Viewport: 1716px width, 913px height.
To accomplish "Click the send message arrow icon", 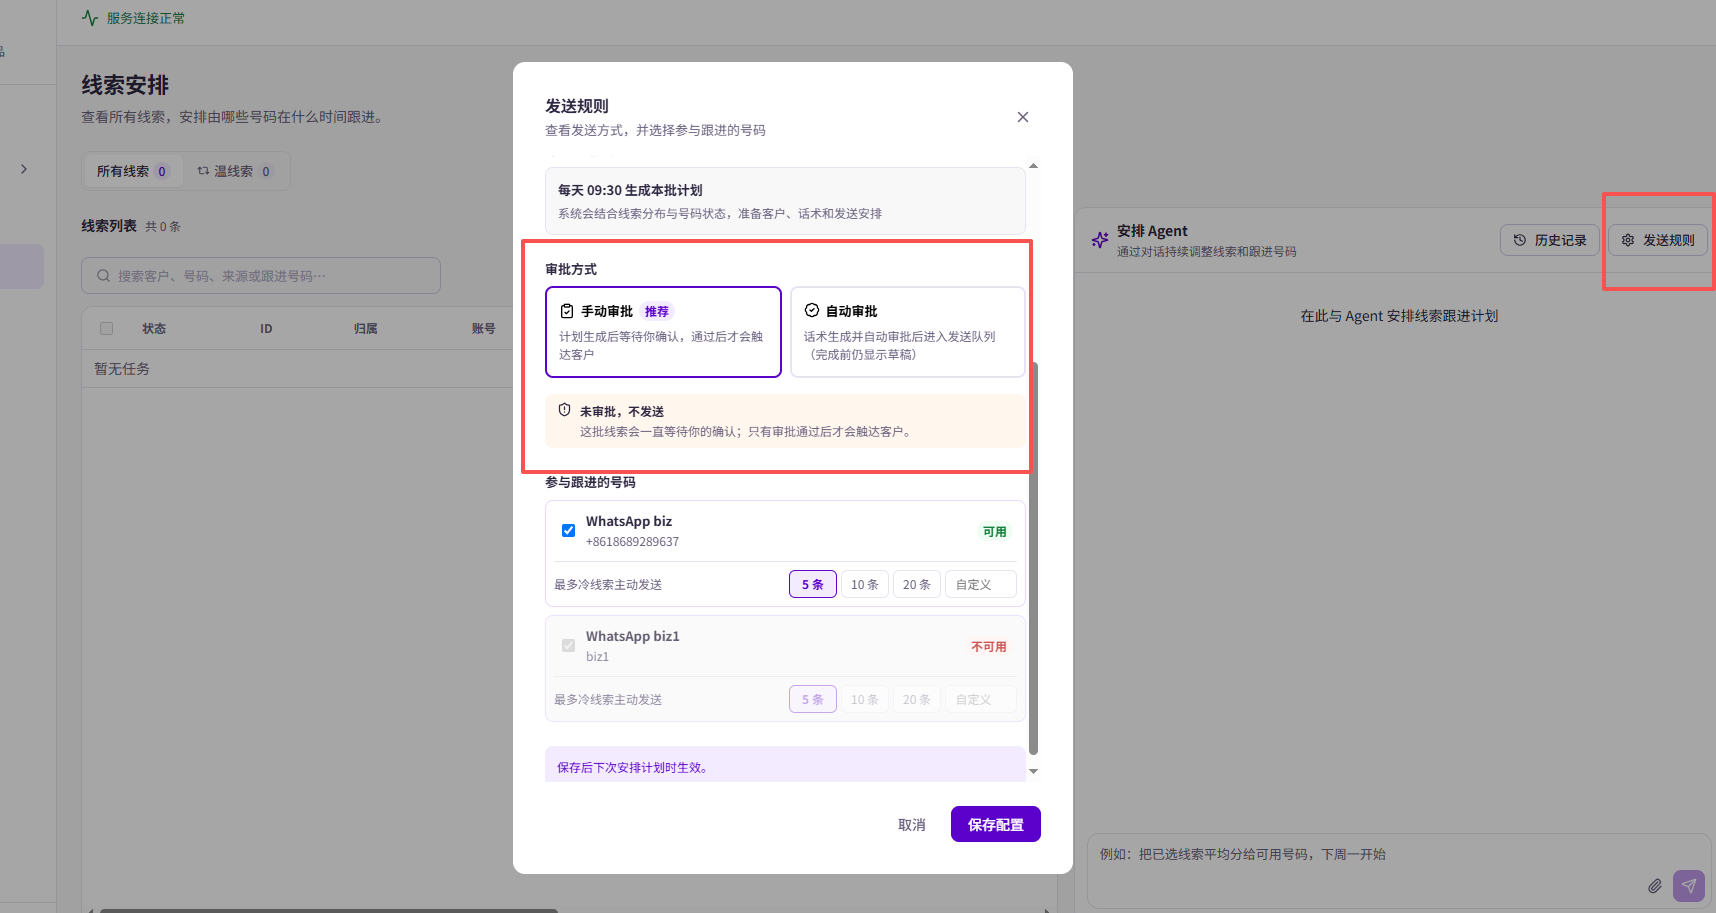I will click(1689, 886).
